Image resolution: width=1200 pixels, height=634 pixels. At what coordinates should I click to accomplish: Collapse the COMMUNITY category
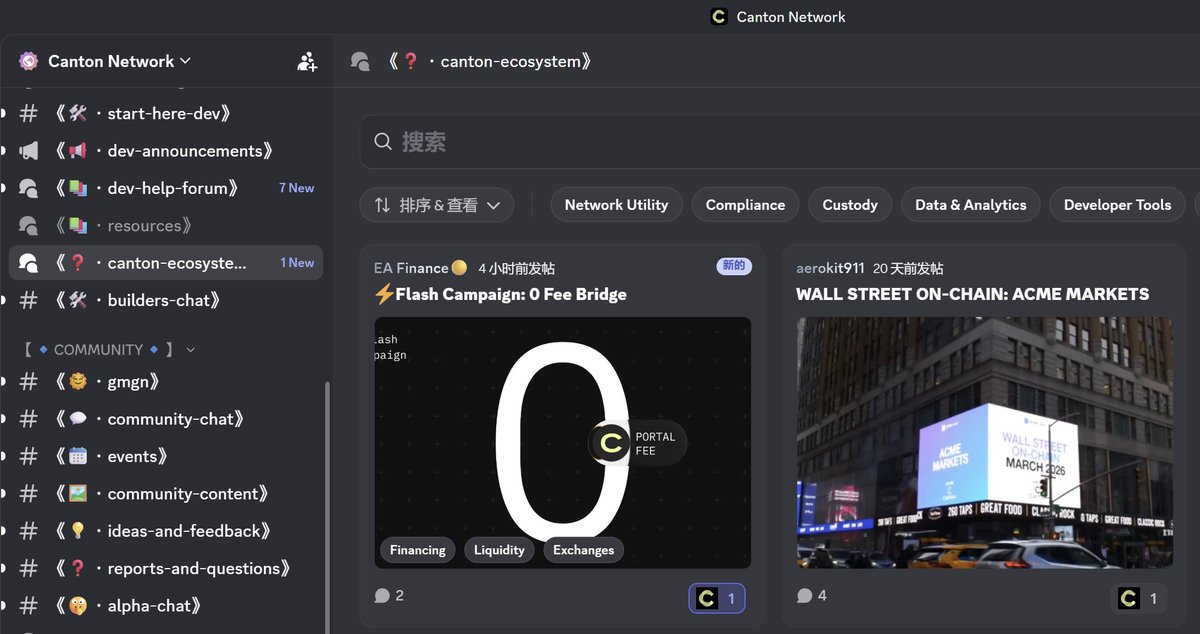point(108,350)
